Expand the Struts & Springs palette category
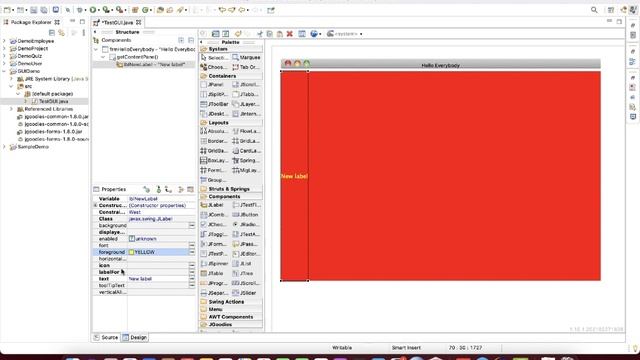Viewport: 640px width, 360px height. [231, 189]
